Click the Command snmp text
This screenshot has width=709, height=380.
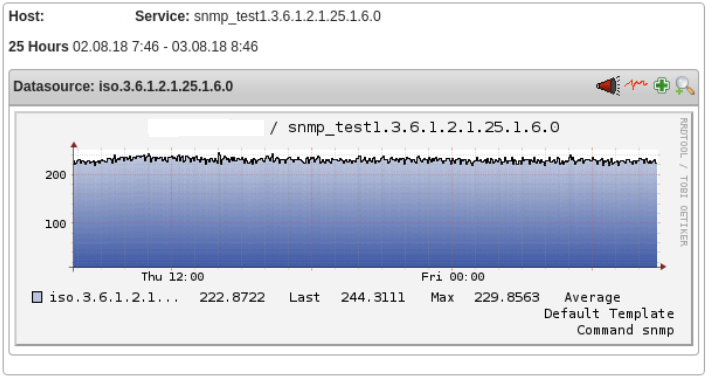pos(625,330)
